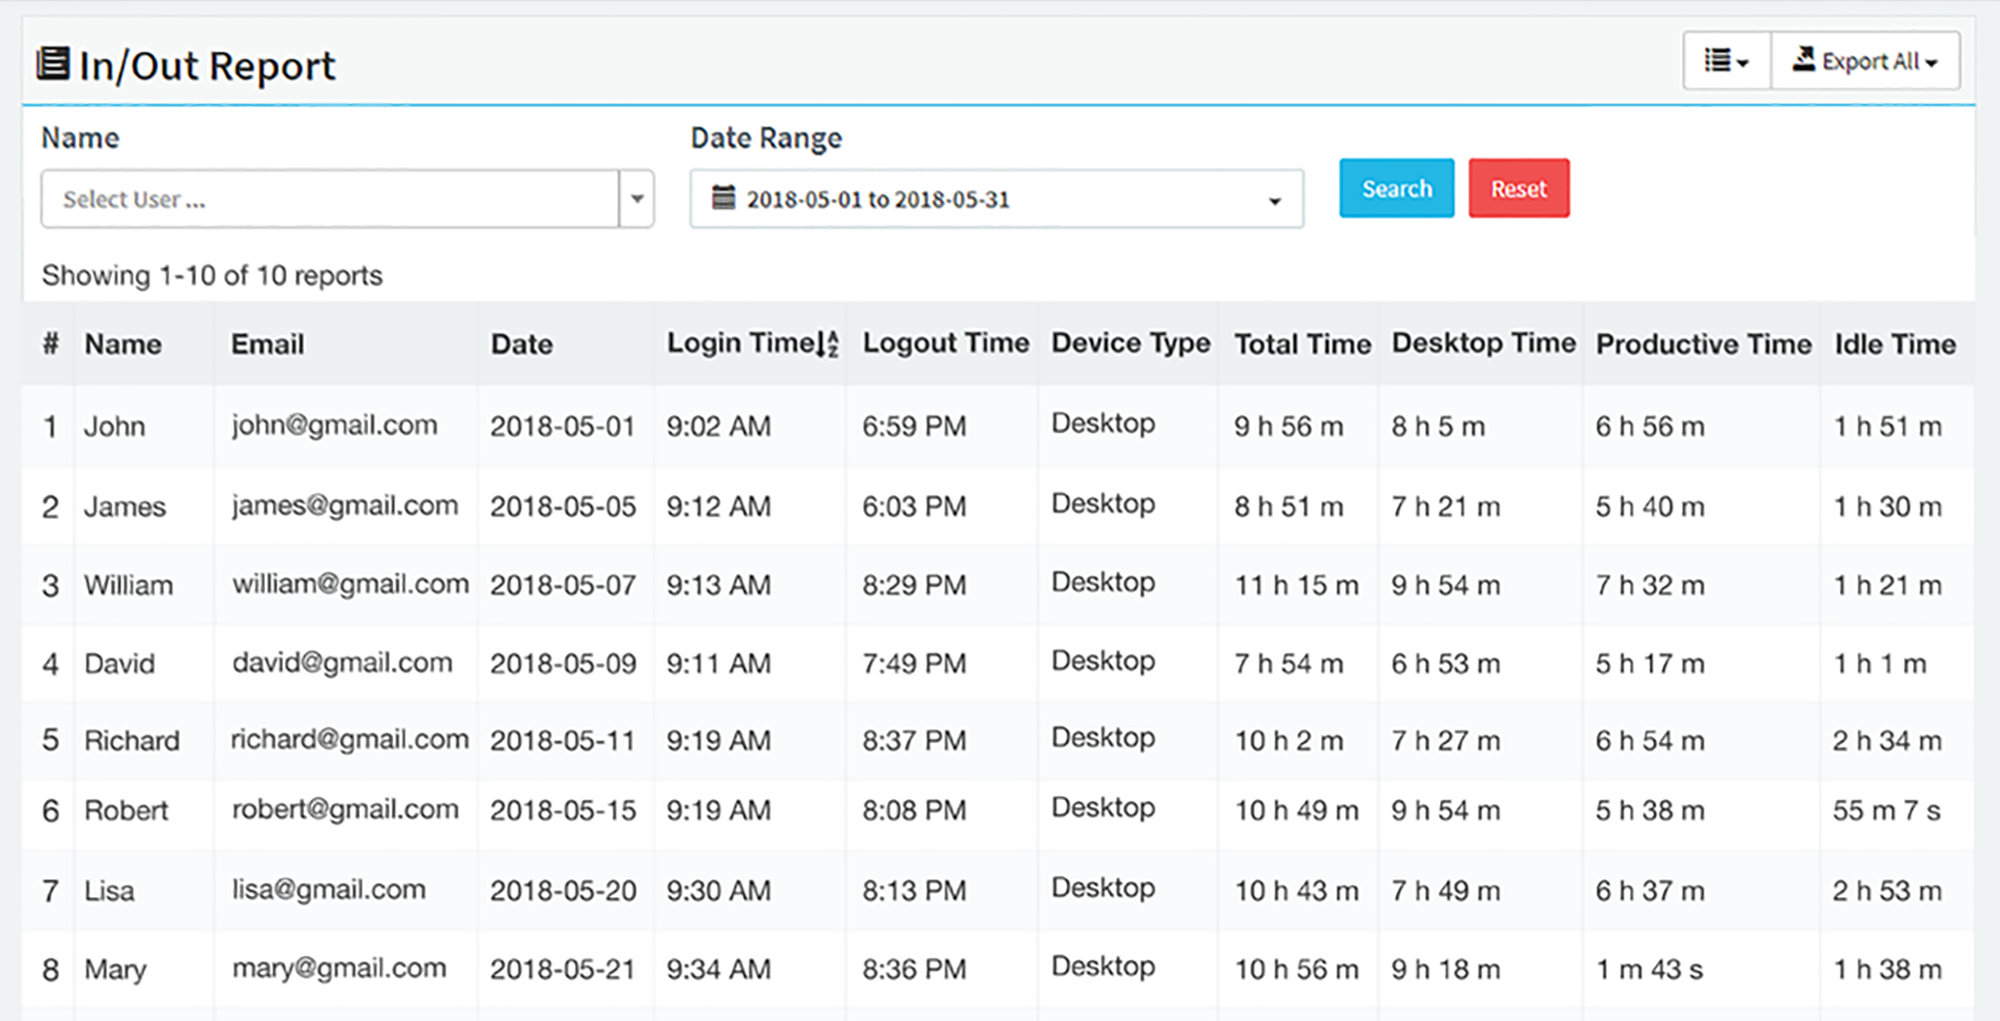Open the Date Range dropdown caret
Viewport: 2000px width, 1021px height.
pyautogui.click(x=1274, y=199)
